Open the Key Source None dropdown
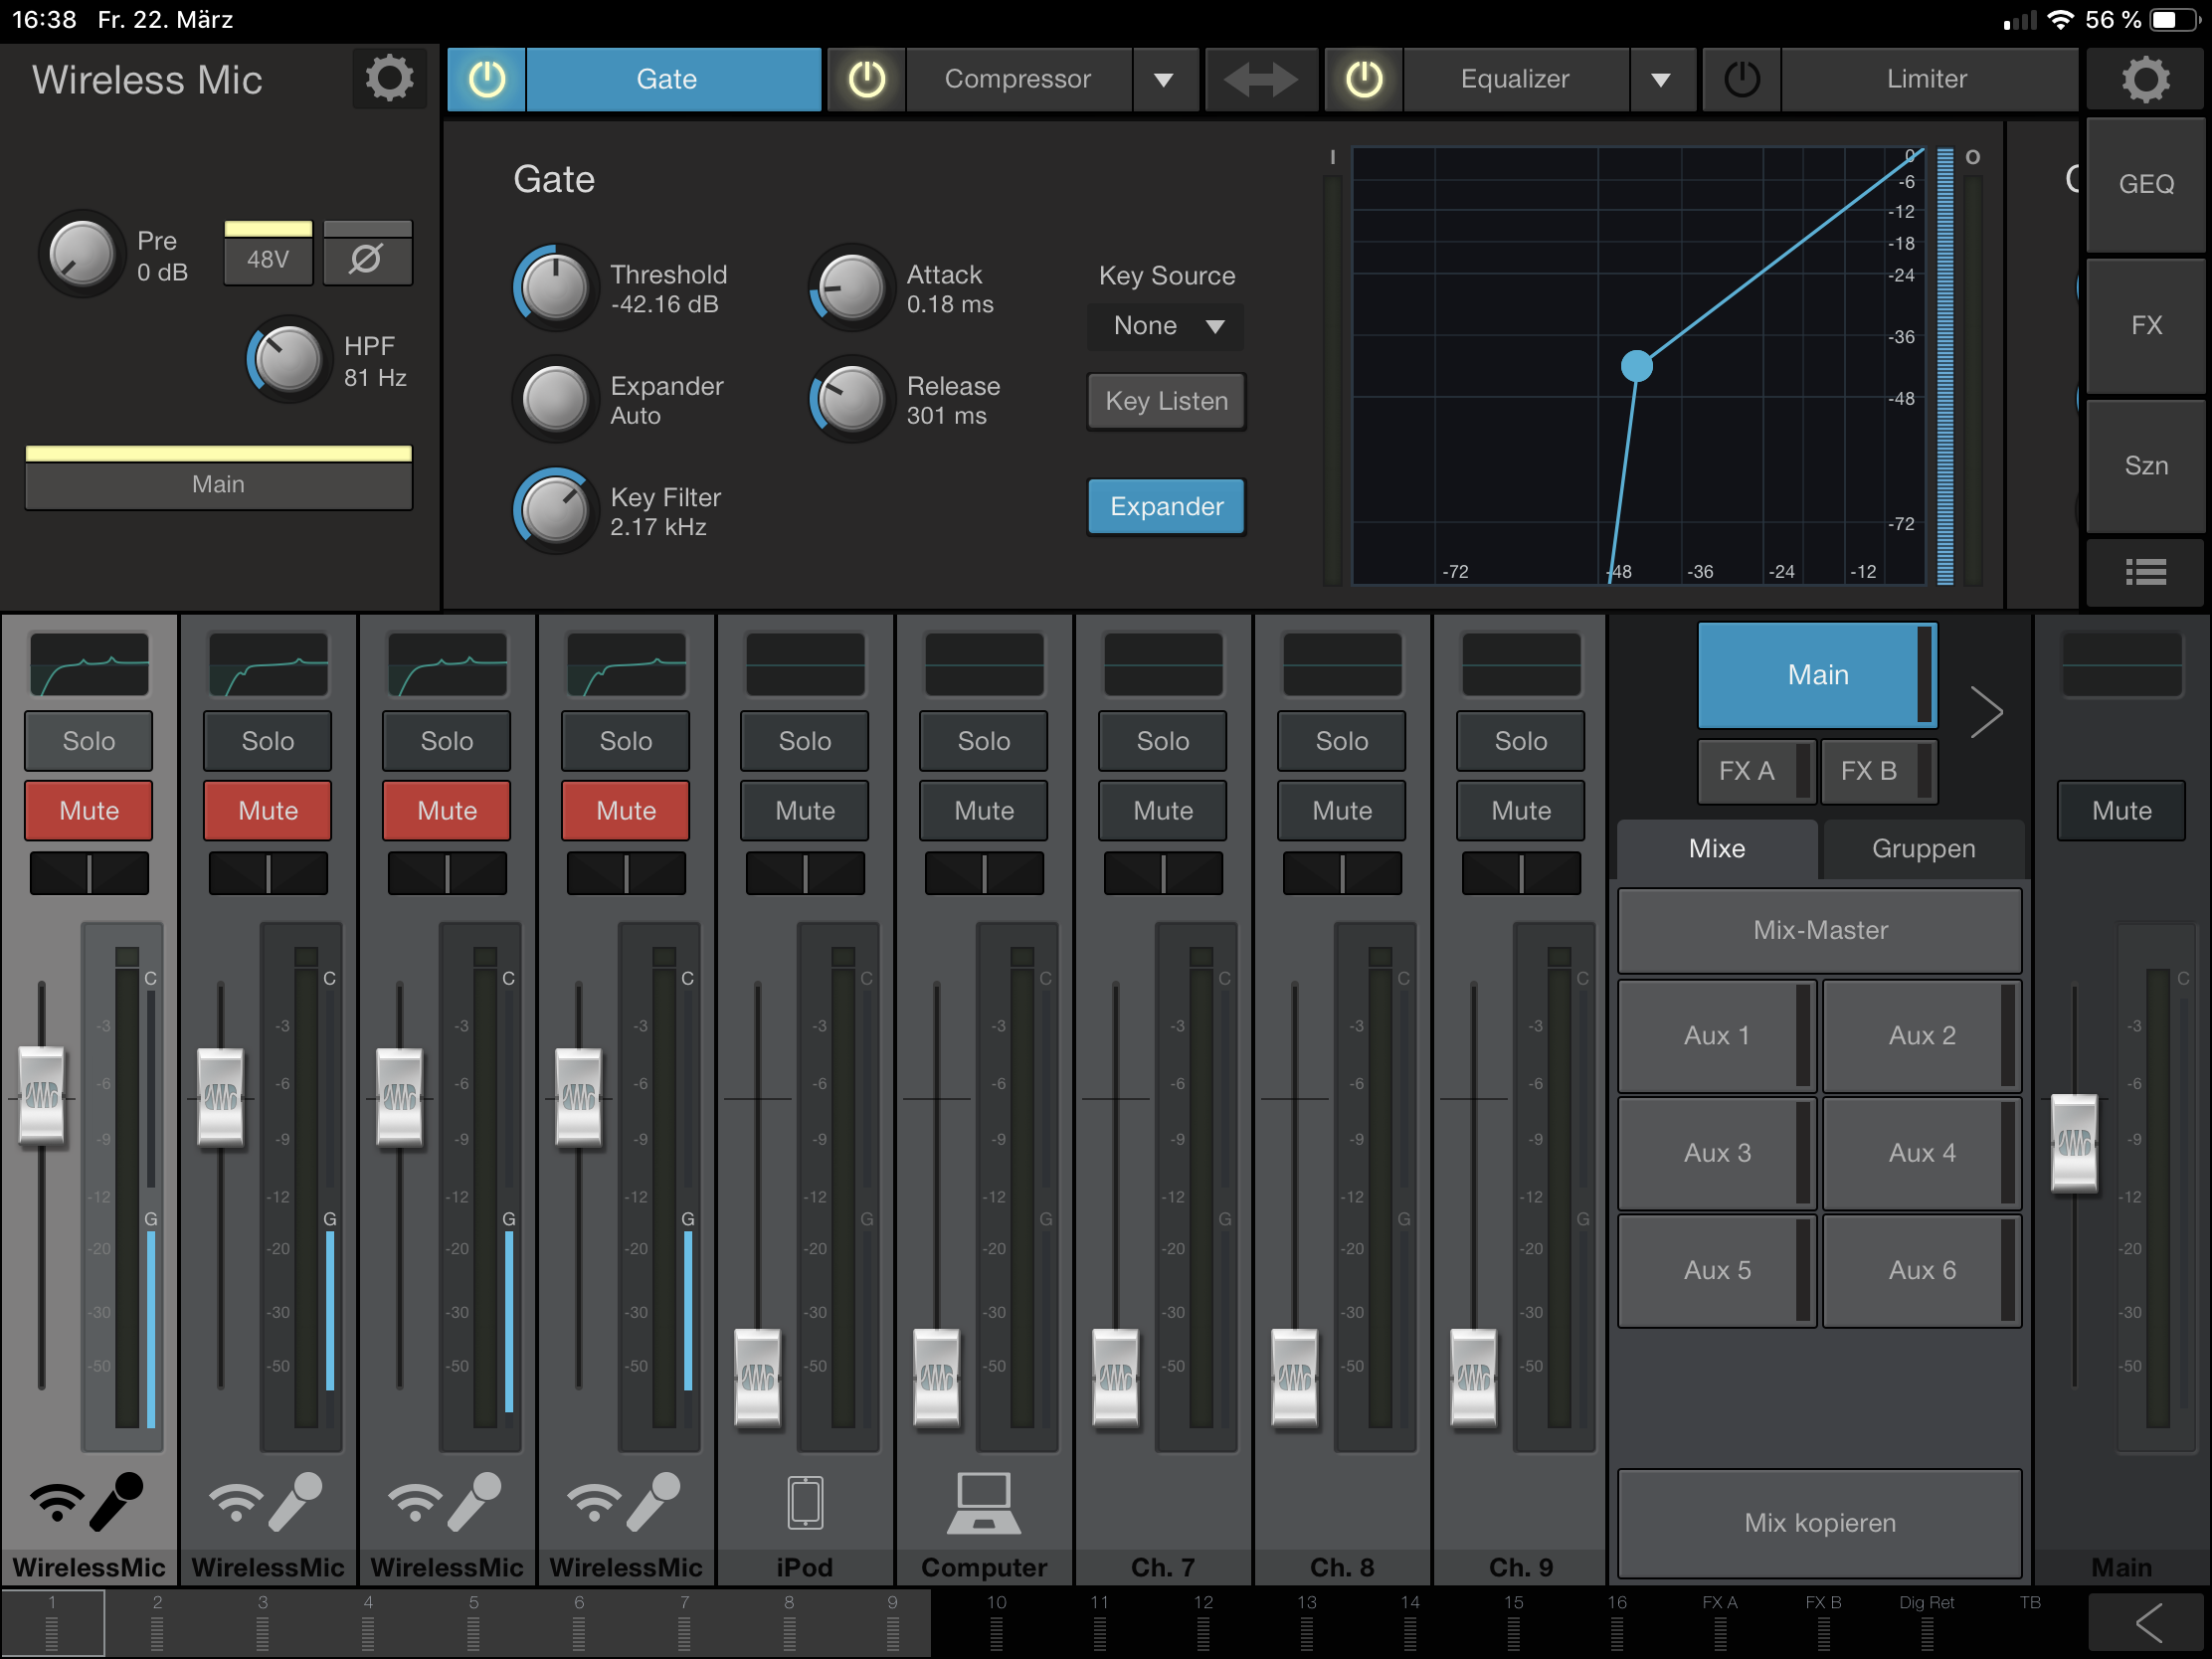Viewport: 2212px width, 1659px height. tap(1166, 326)
